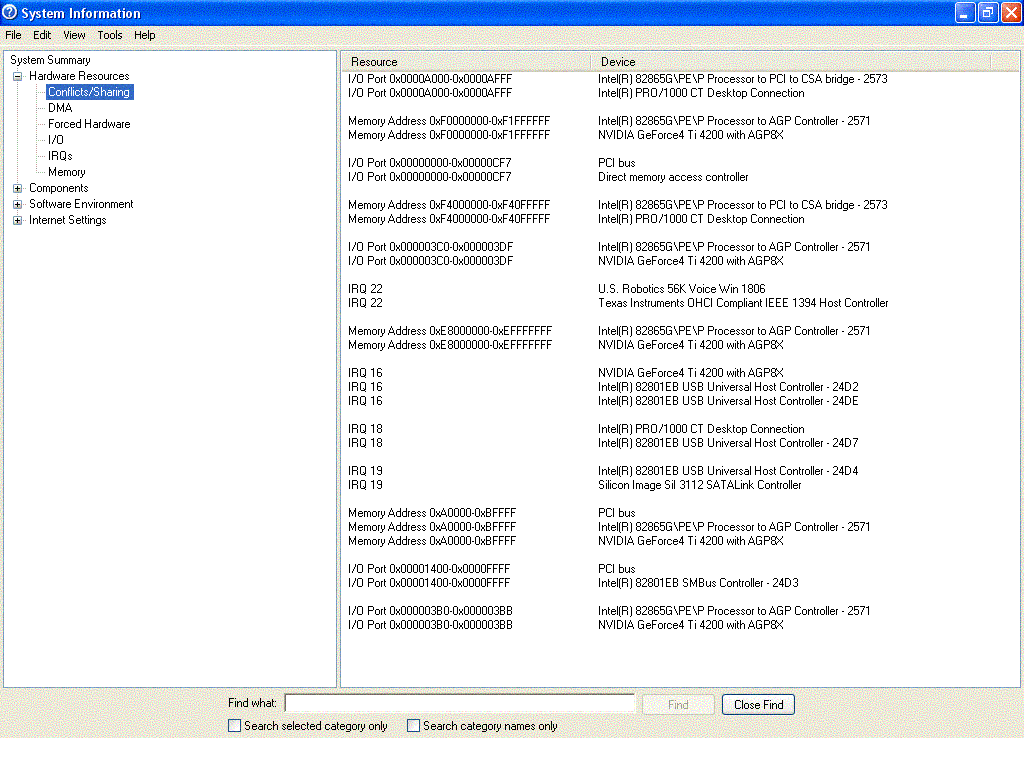
Task: Expand the Components tree node
Action: tap(18, 189)
